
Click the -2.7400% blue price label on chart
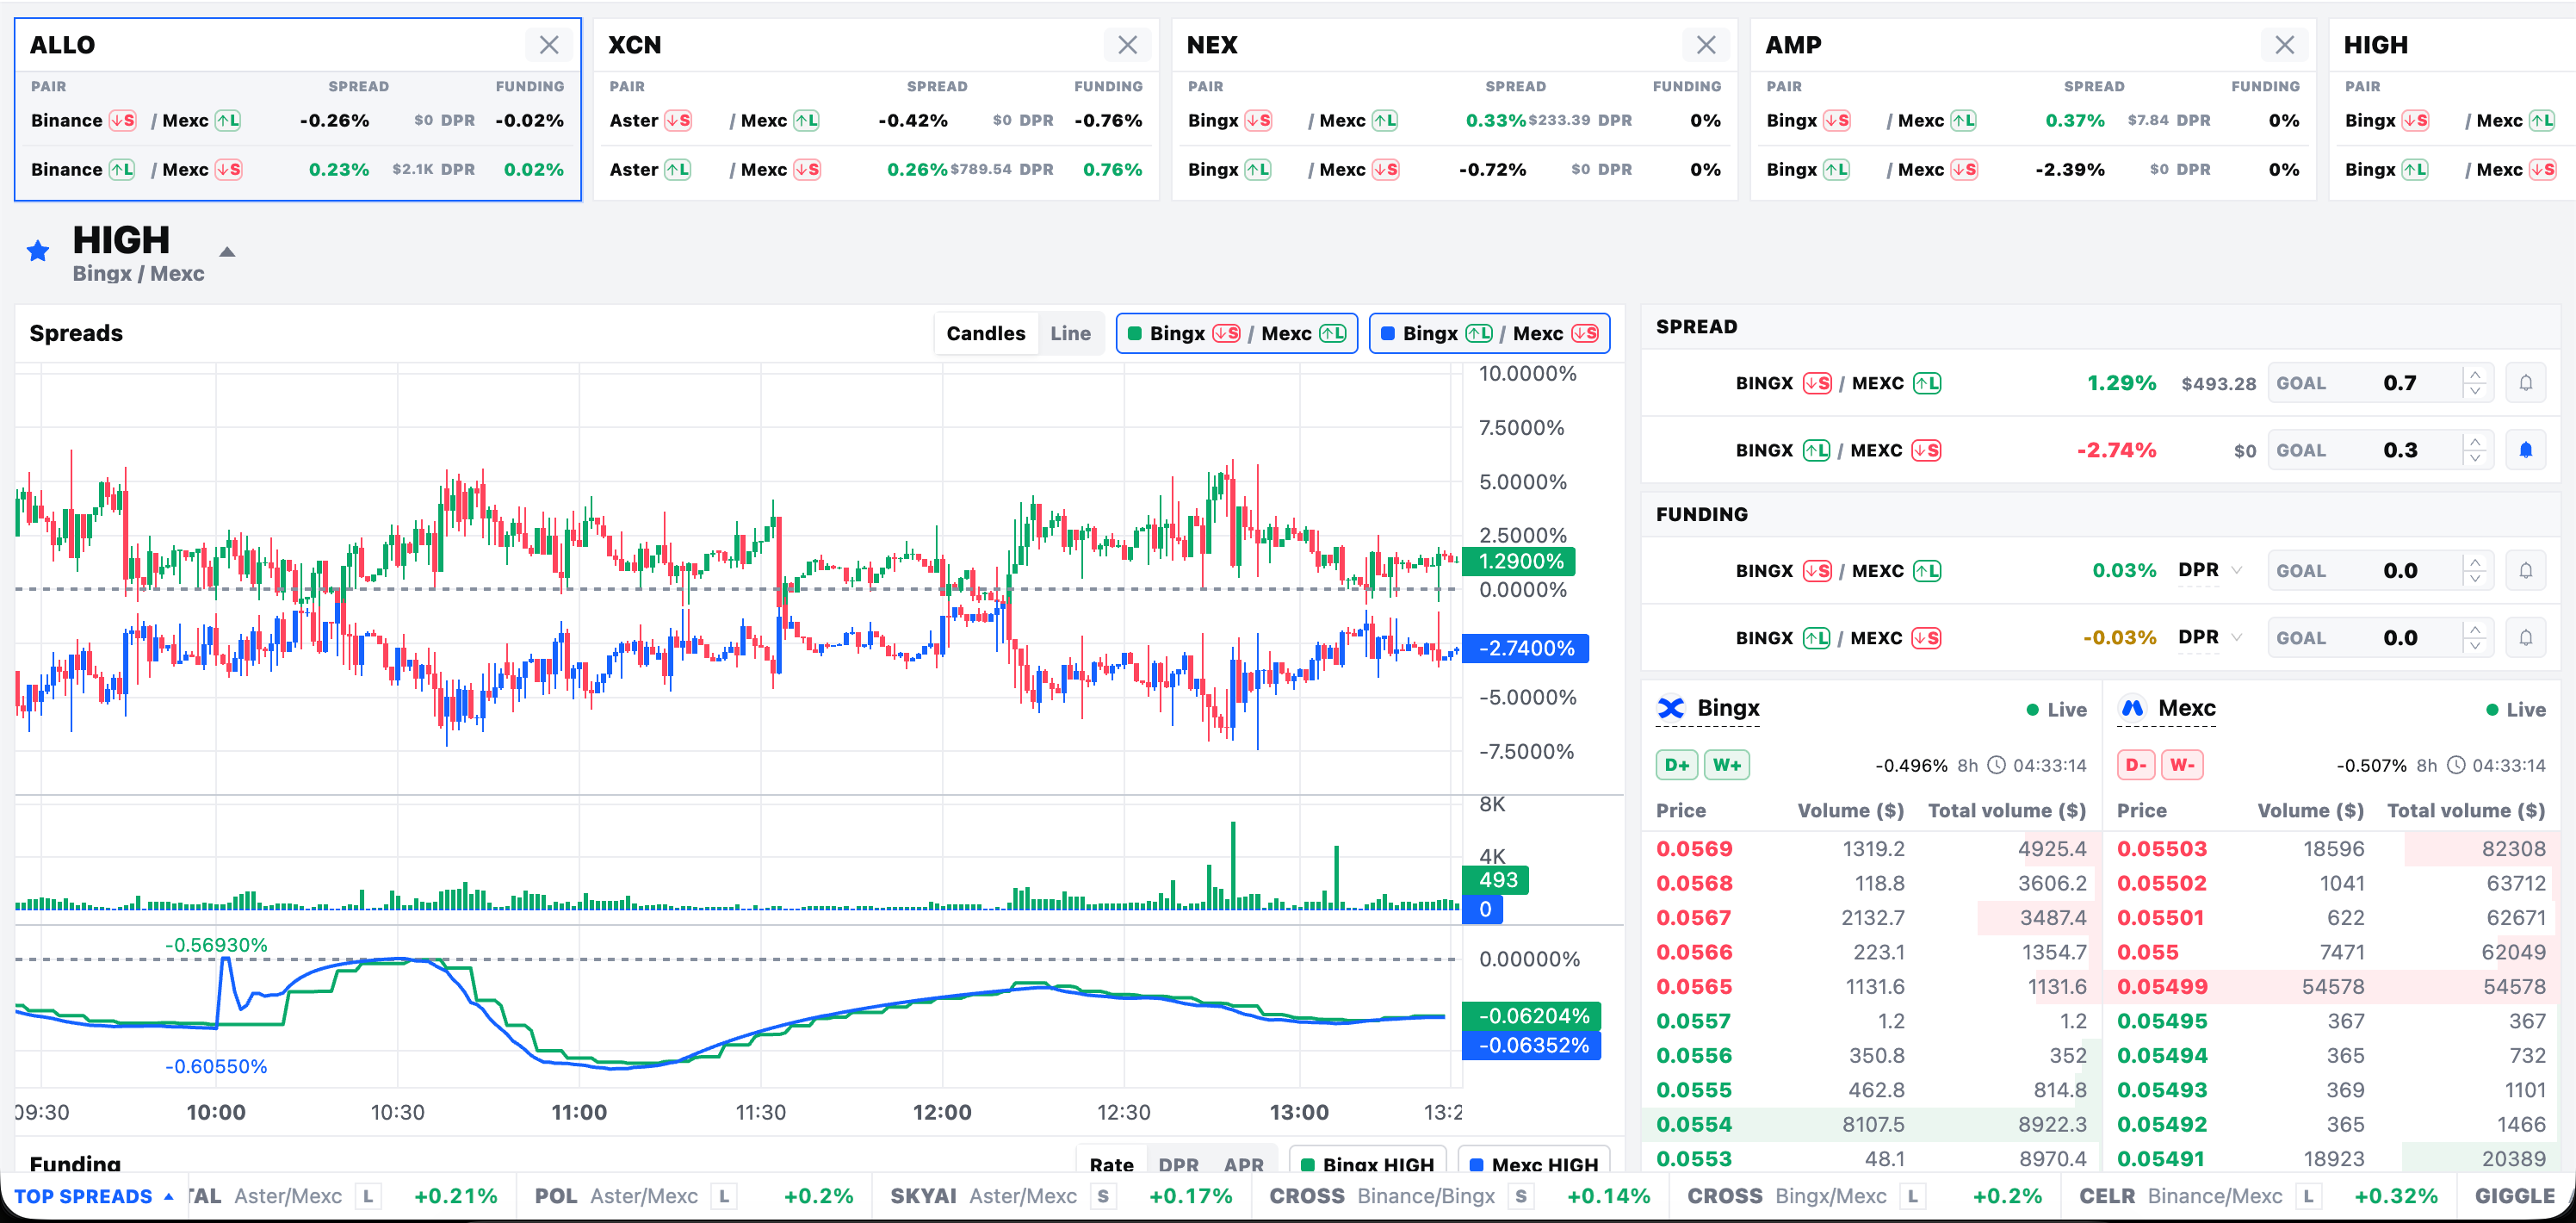tap(1525, 648)
